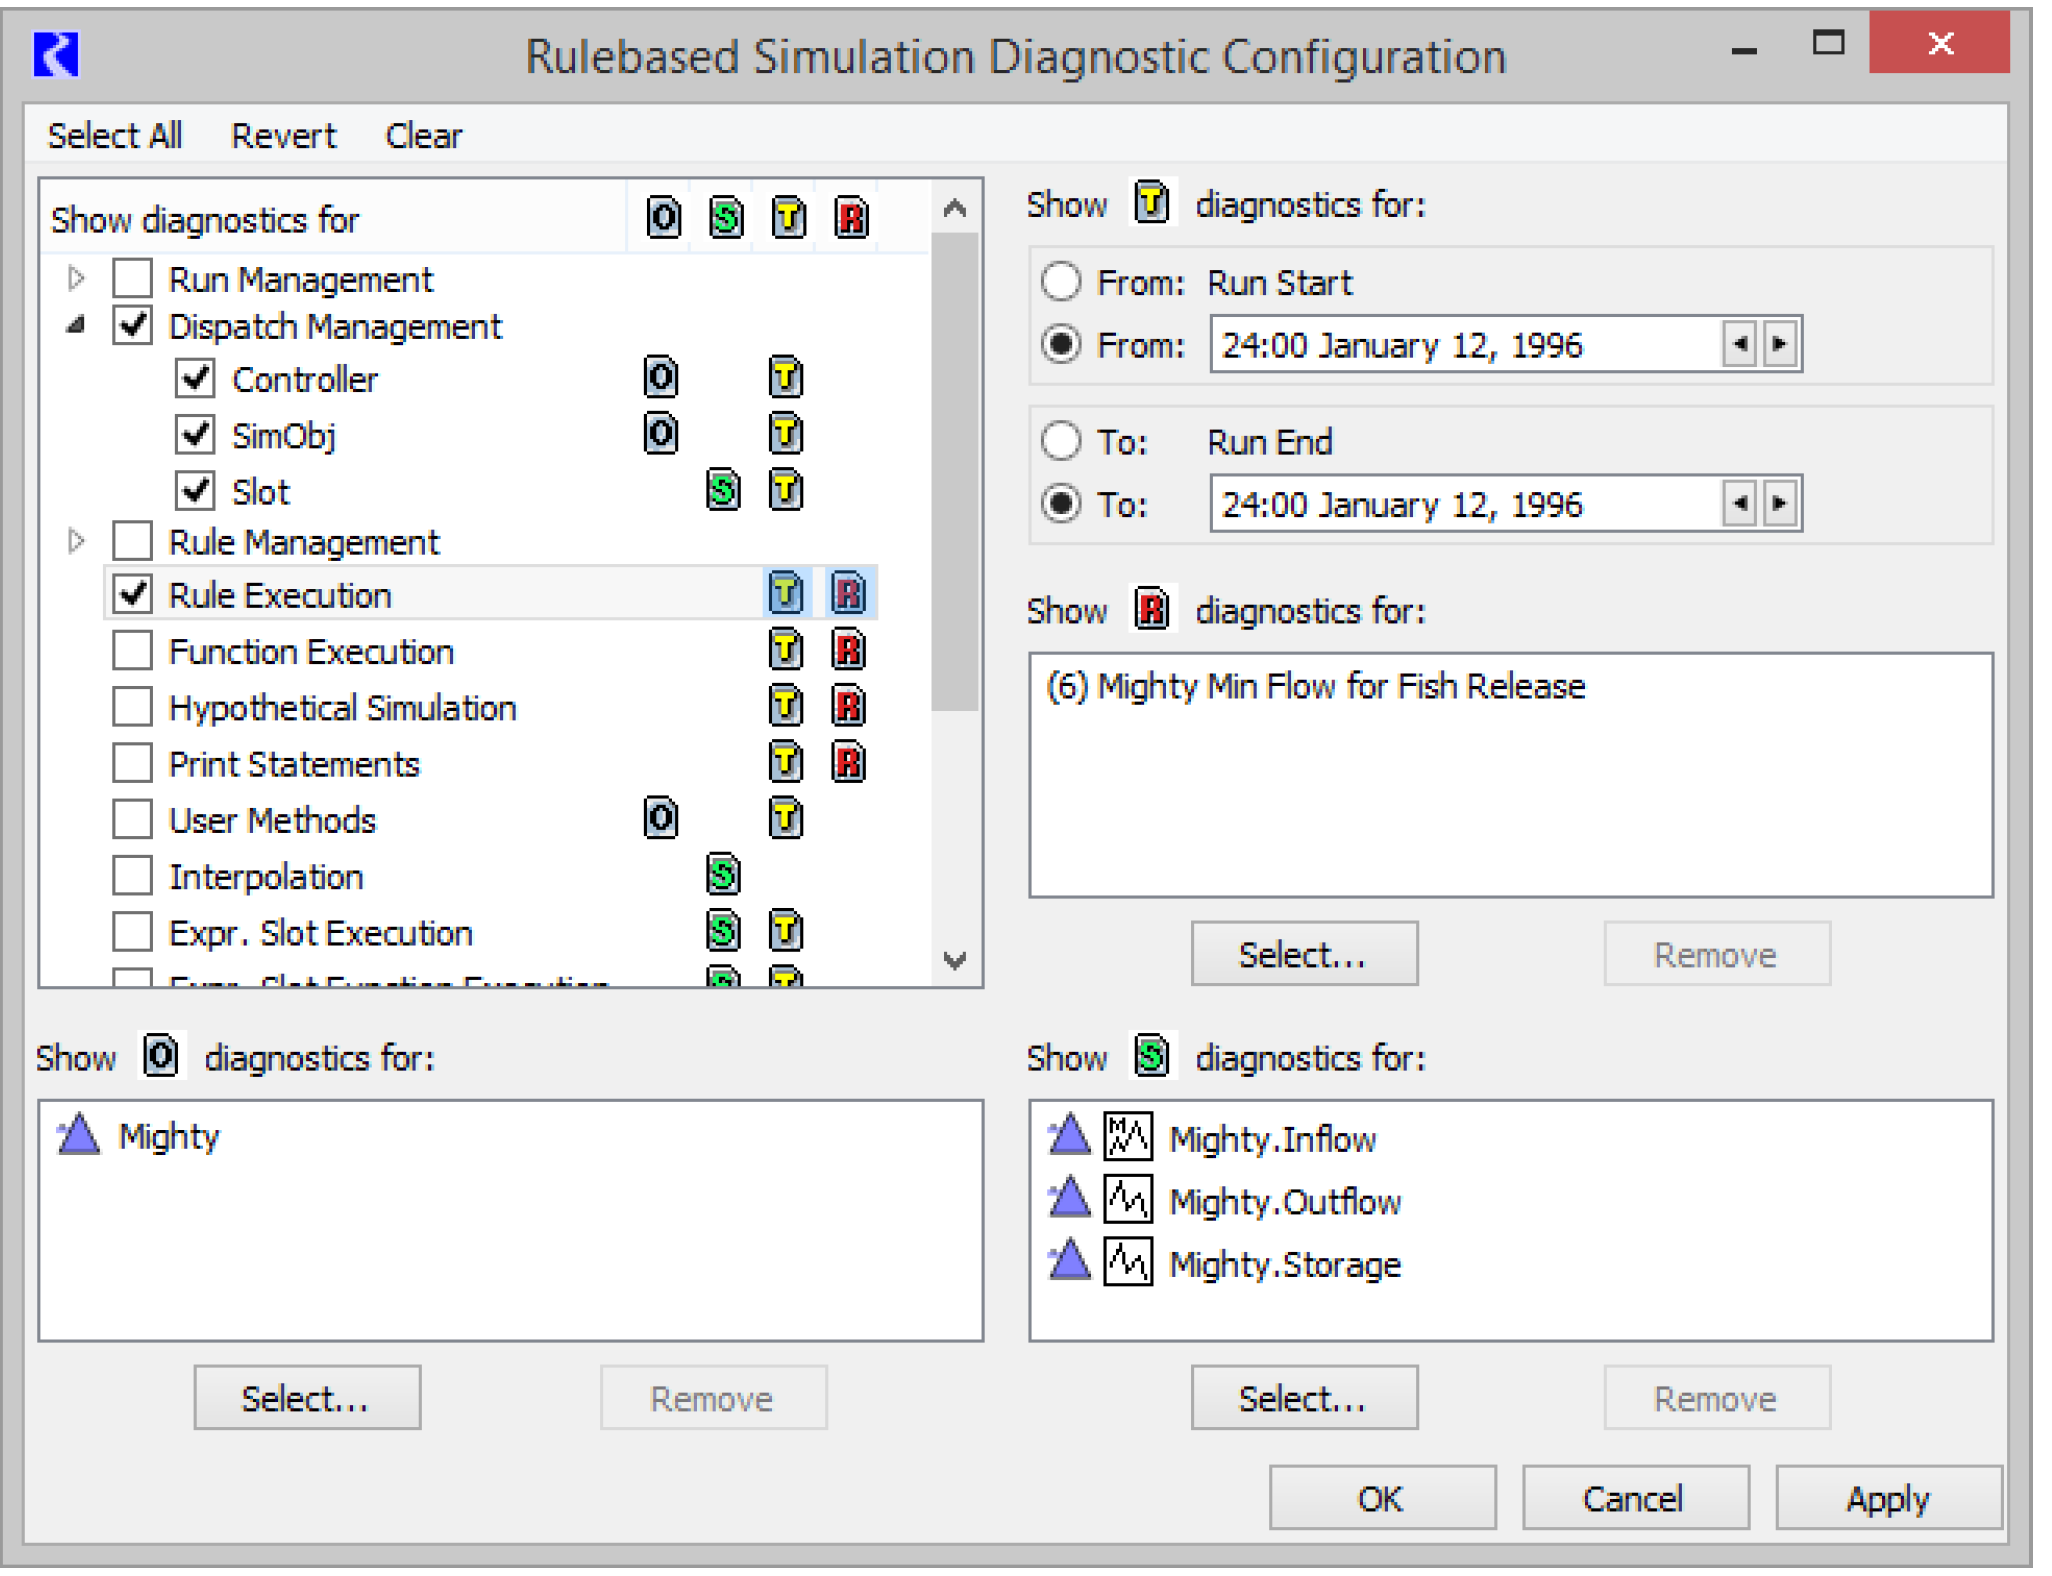Click the red R icon in Rule Execution row
Screen dimensions: 2052x1576
(x=848, y=593)
